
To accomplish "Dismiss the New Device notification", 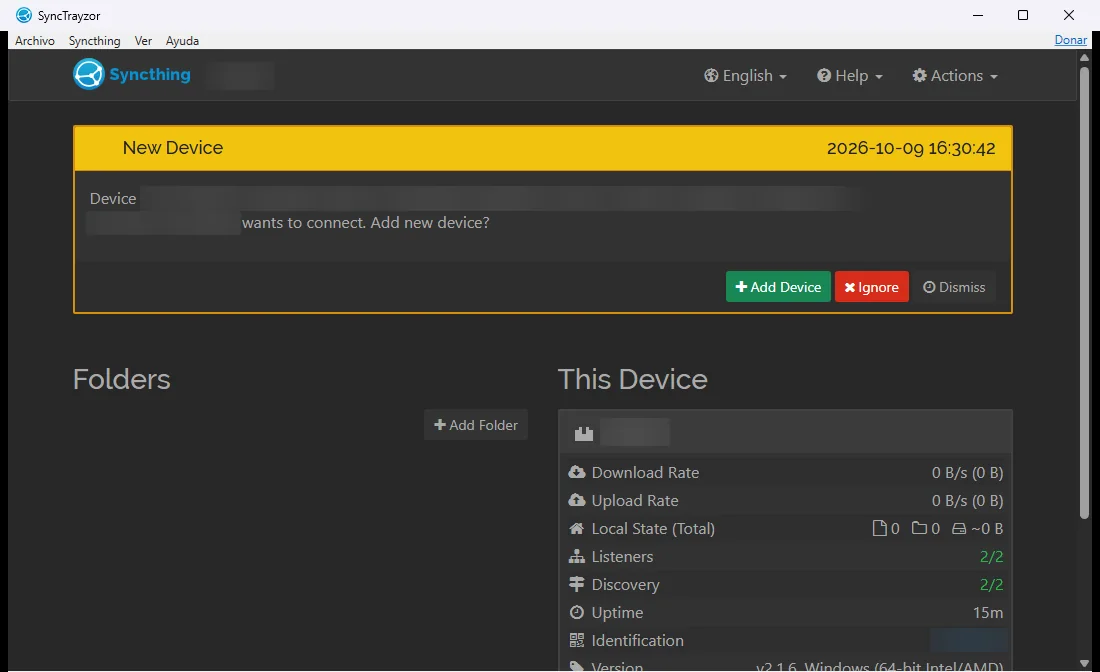I will 954,287.
